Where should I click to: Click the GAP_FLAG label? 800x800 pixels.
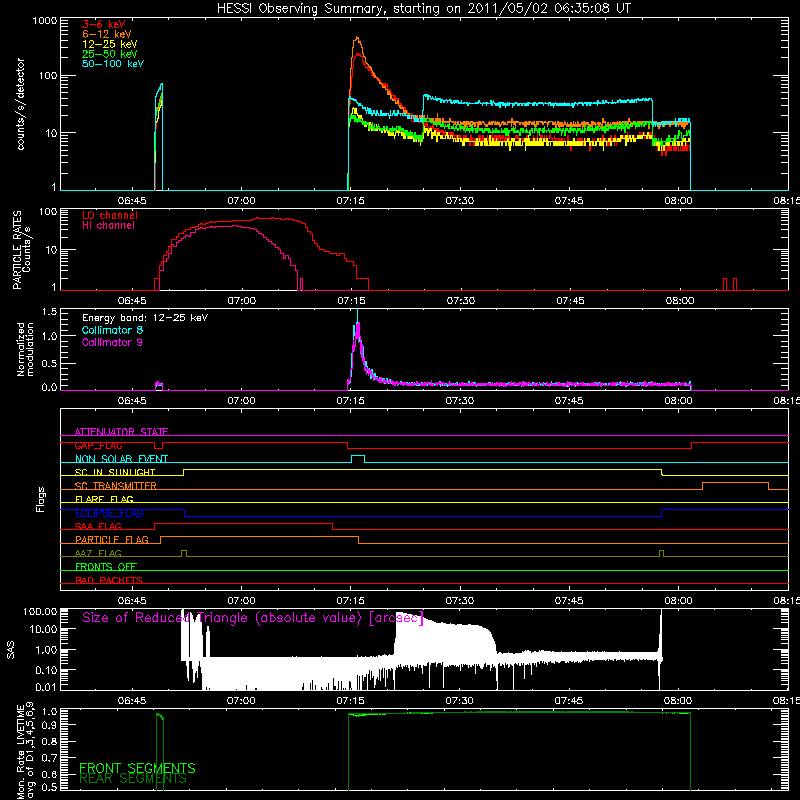click(98, 445)
